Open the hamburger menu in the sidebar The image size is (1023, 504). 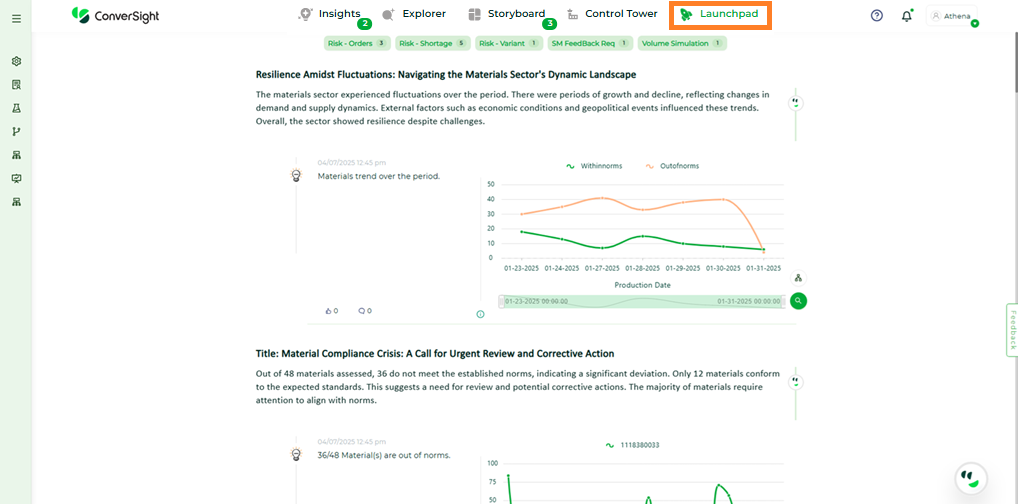tap(16, 18)
